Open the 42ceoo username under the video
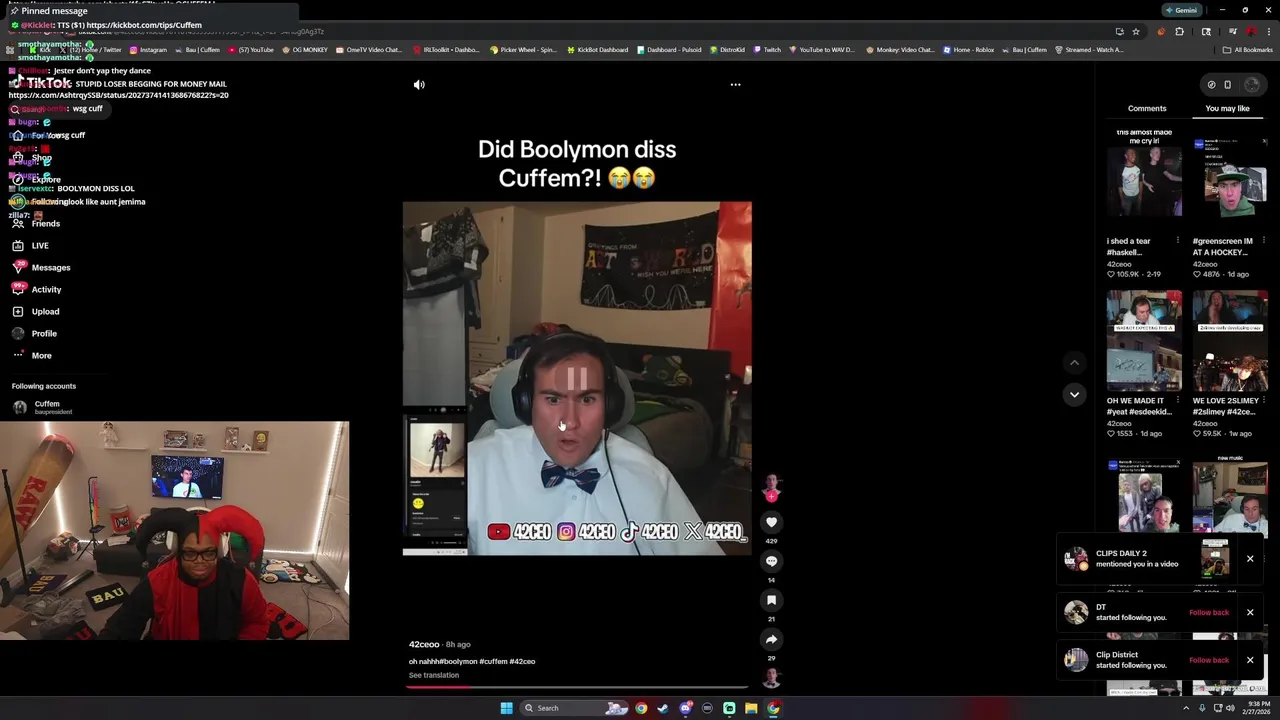The width and height of the screenshot is (1280, 720). (x=424, y=644)
